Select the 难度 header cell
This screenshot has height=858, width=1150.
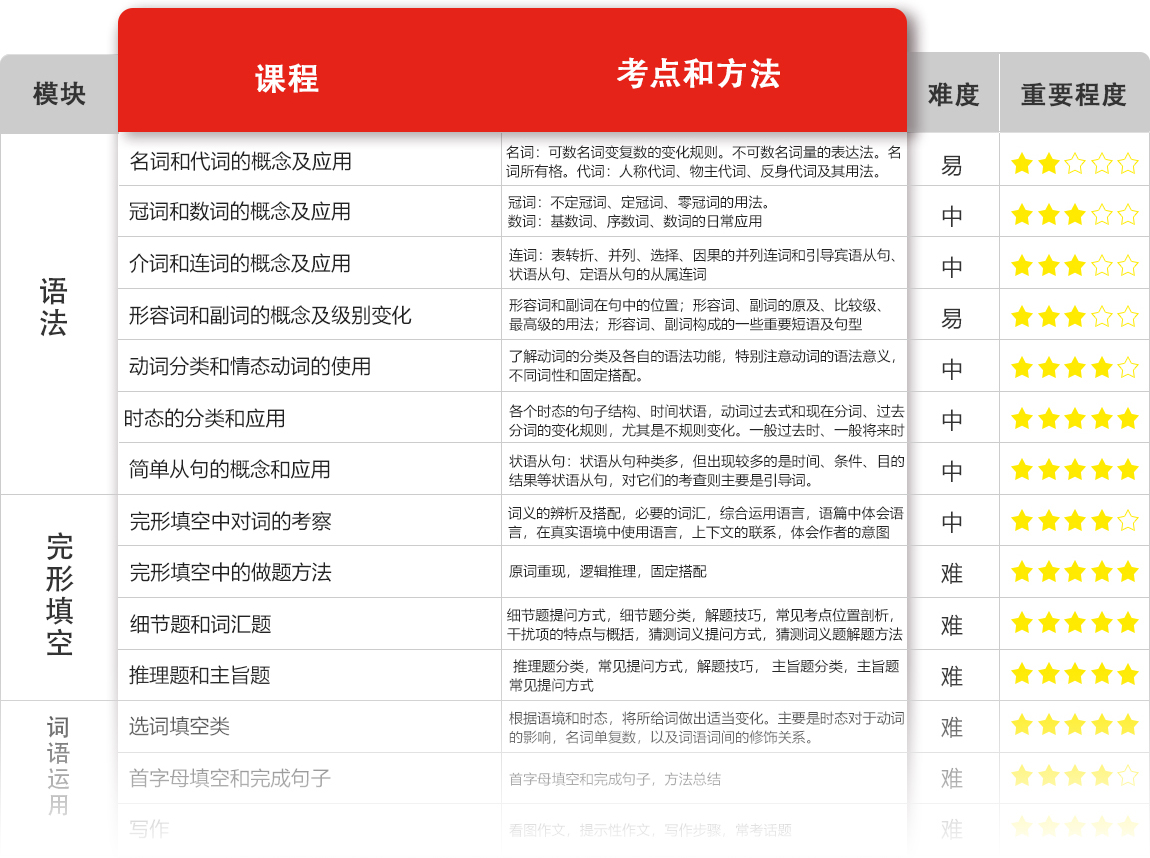point(953,95)
